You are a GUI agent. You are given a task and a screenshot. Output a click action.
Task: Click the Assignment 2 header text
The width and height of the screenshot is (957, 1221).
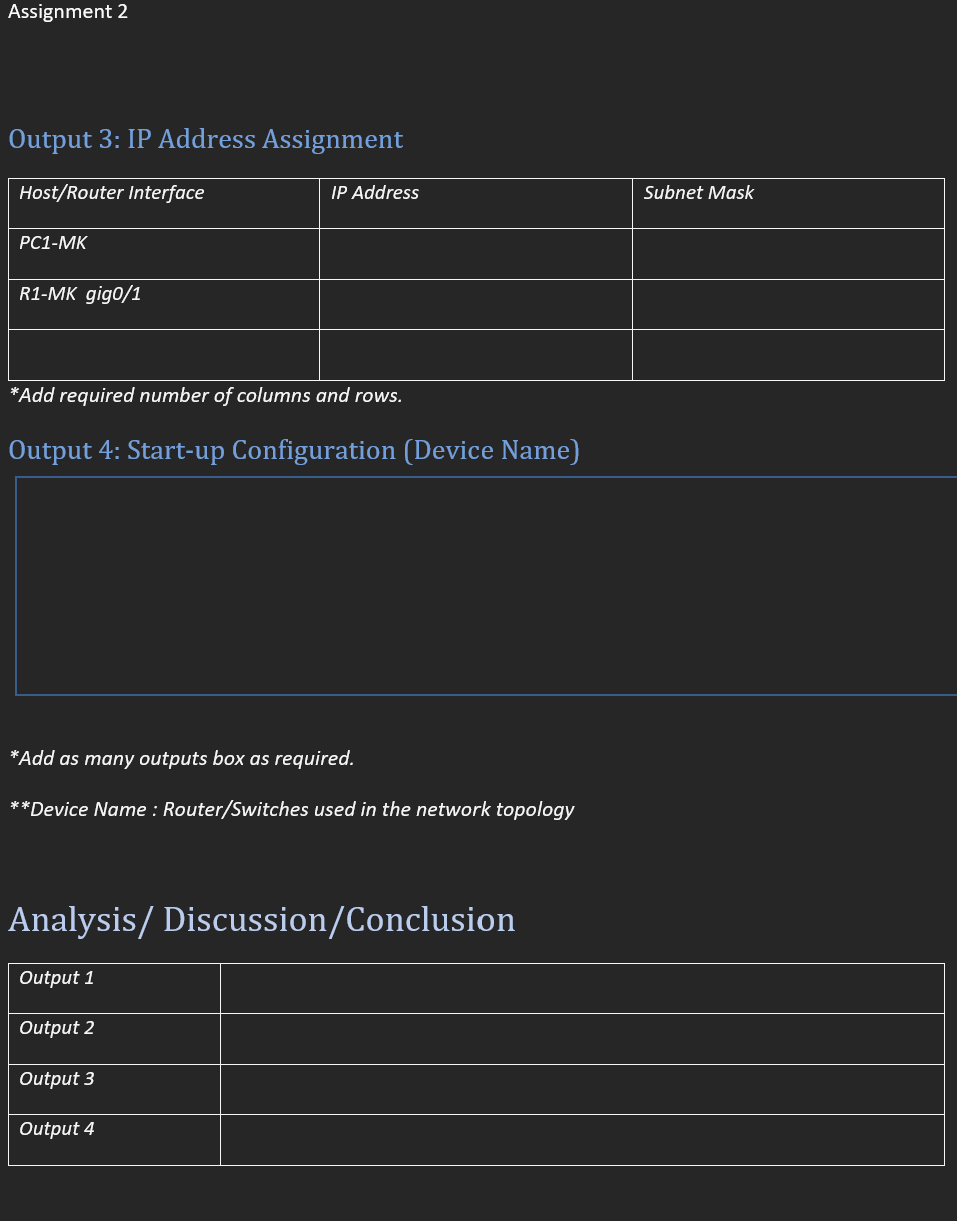click(67, 12)
